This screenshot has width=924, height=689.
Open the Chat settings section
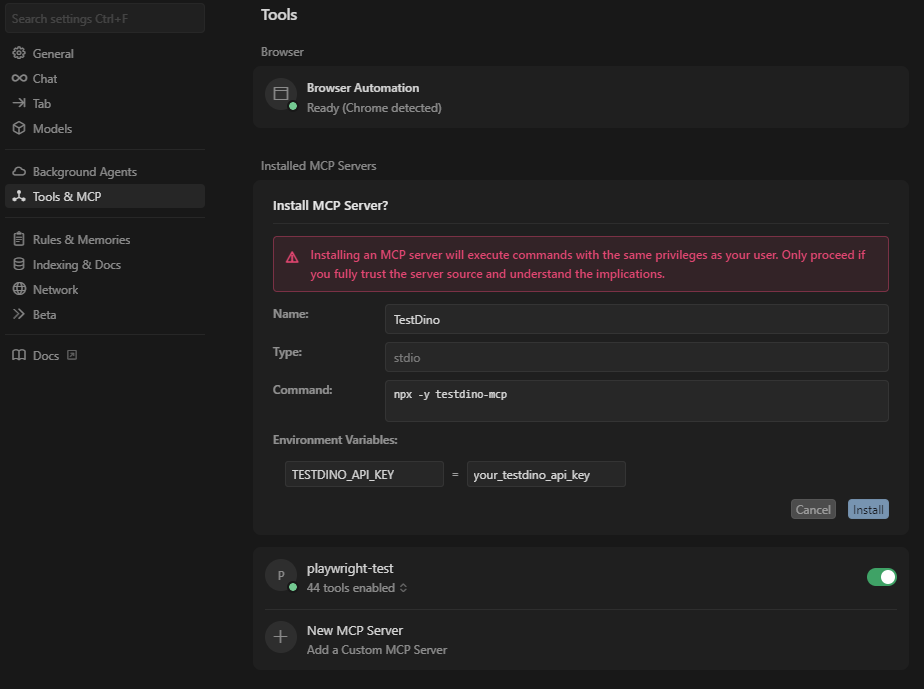(45, 78)
